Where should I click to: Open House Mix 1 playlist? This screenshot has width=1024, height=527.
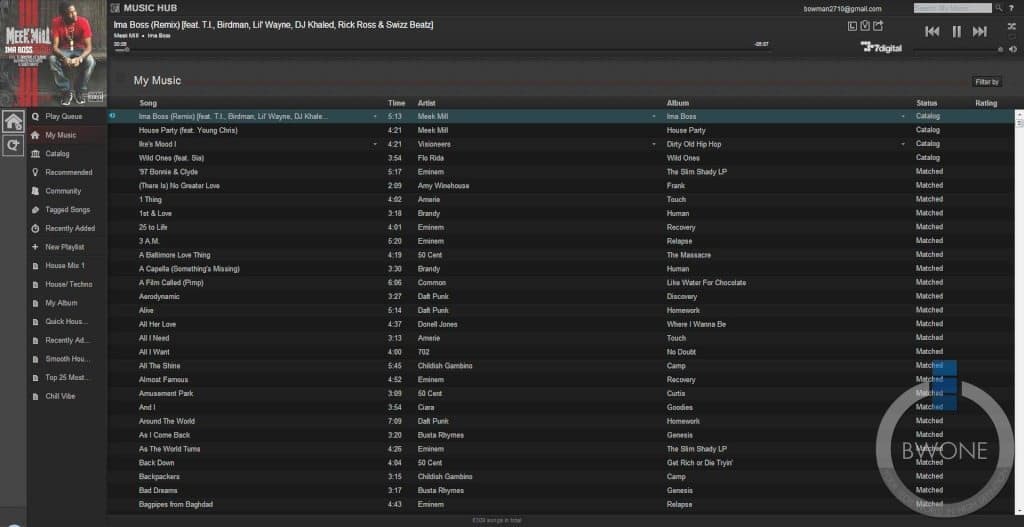click(x=67, y=266)
